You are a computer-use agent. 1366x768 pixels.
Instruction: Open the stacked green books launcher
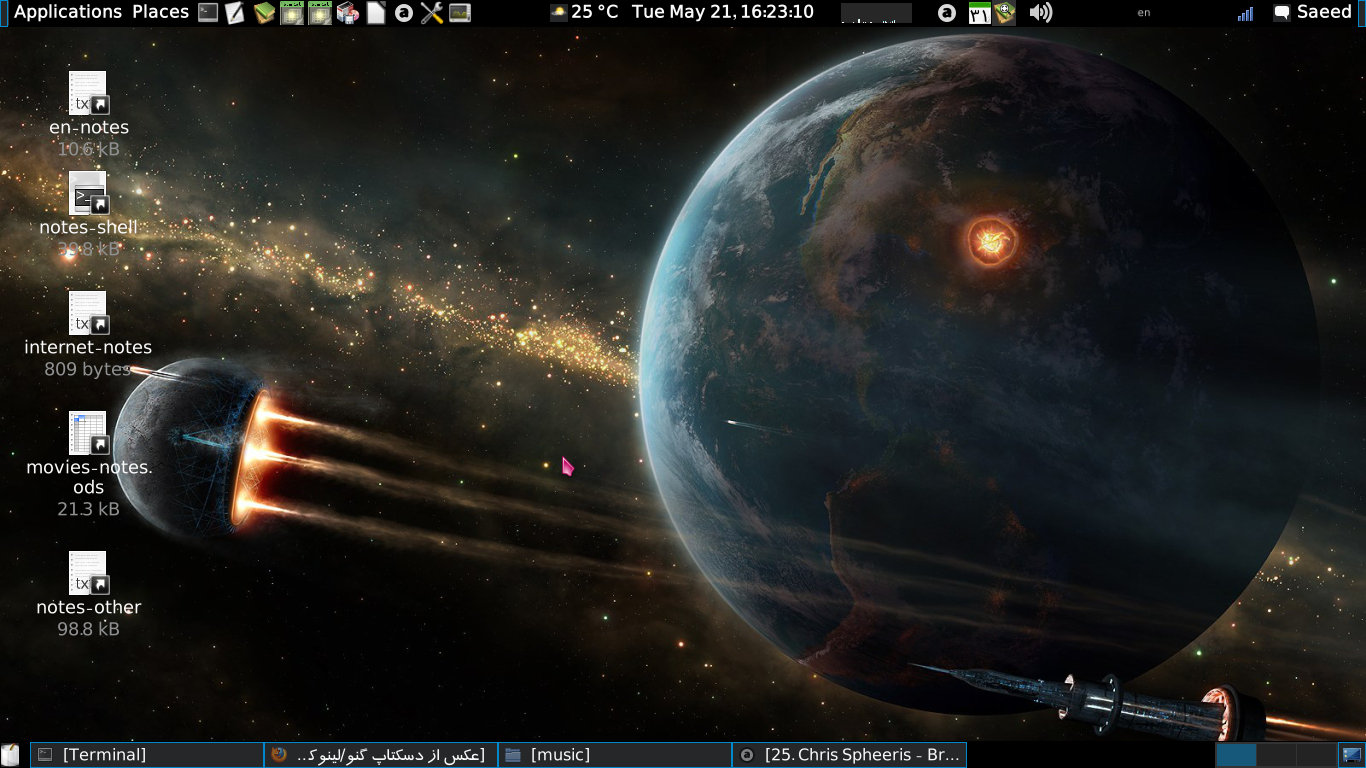[264, 13]
